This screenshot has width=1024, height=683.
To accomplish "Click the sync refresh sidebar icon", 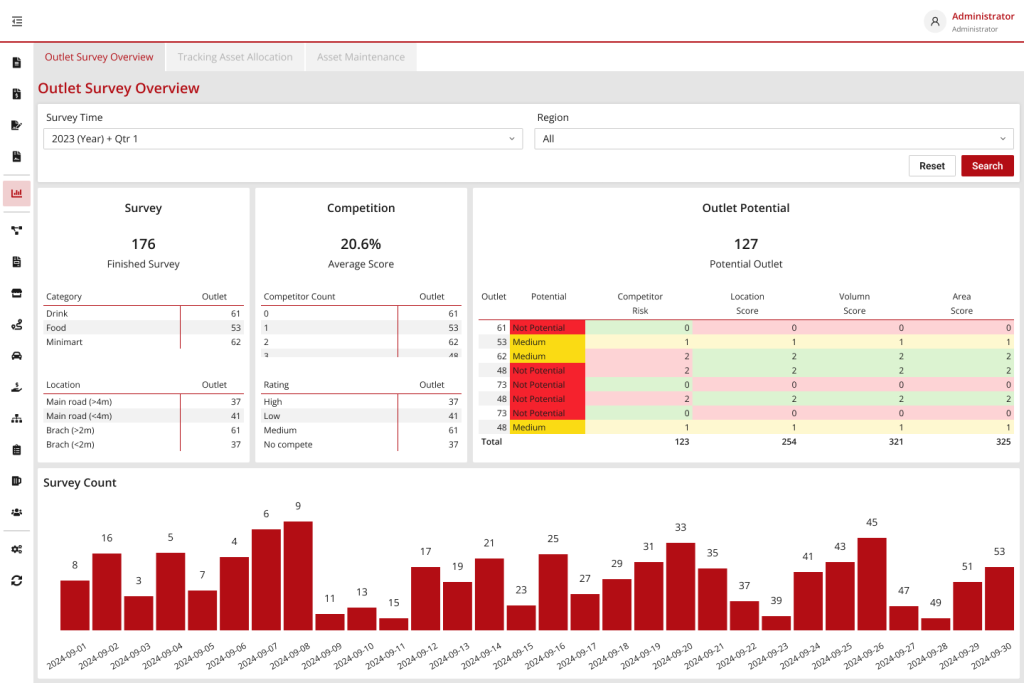I will [x=16, y=580].
